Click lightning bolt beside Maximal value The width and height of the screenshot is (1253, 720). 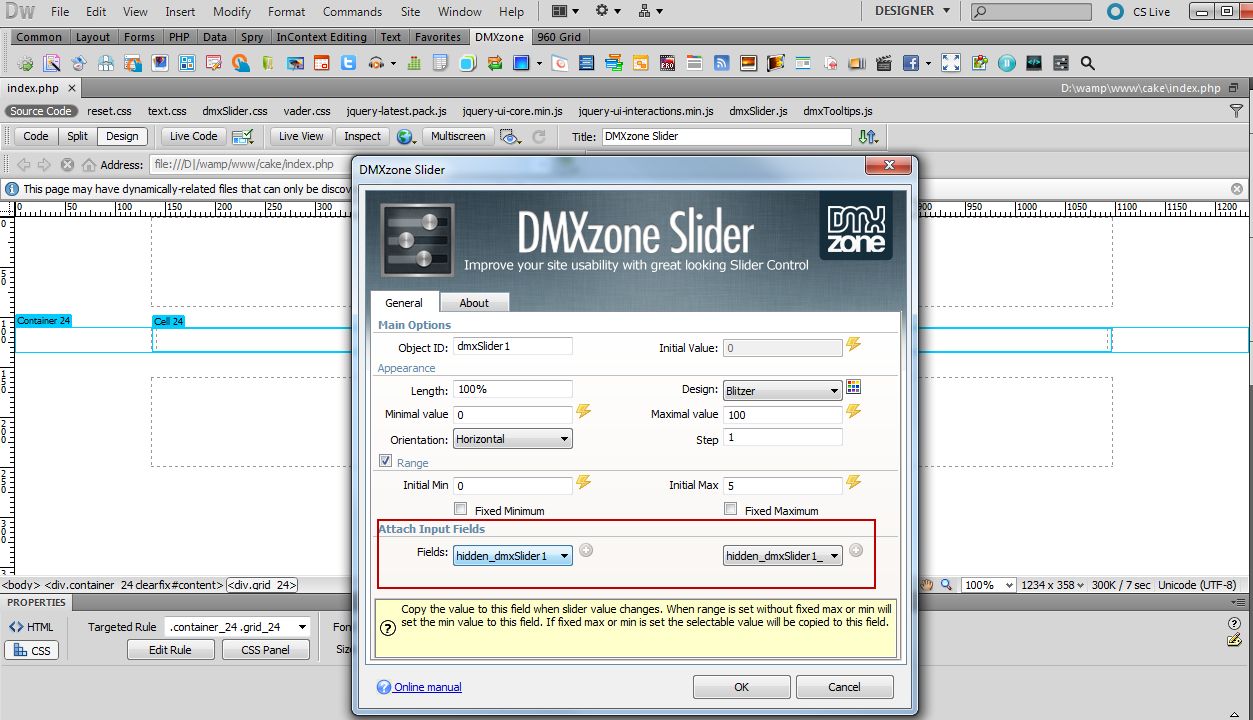click(x=853, y=411)
